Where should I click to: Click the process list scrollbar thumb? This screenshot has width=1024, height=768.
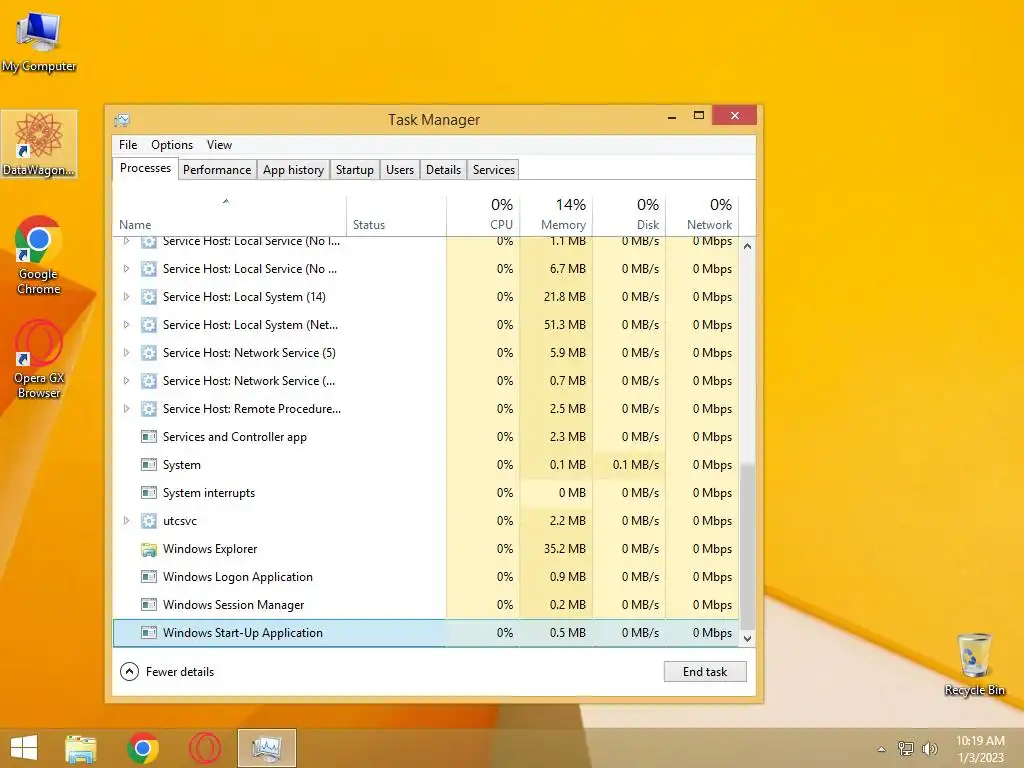[748, 545]
